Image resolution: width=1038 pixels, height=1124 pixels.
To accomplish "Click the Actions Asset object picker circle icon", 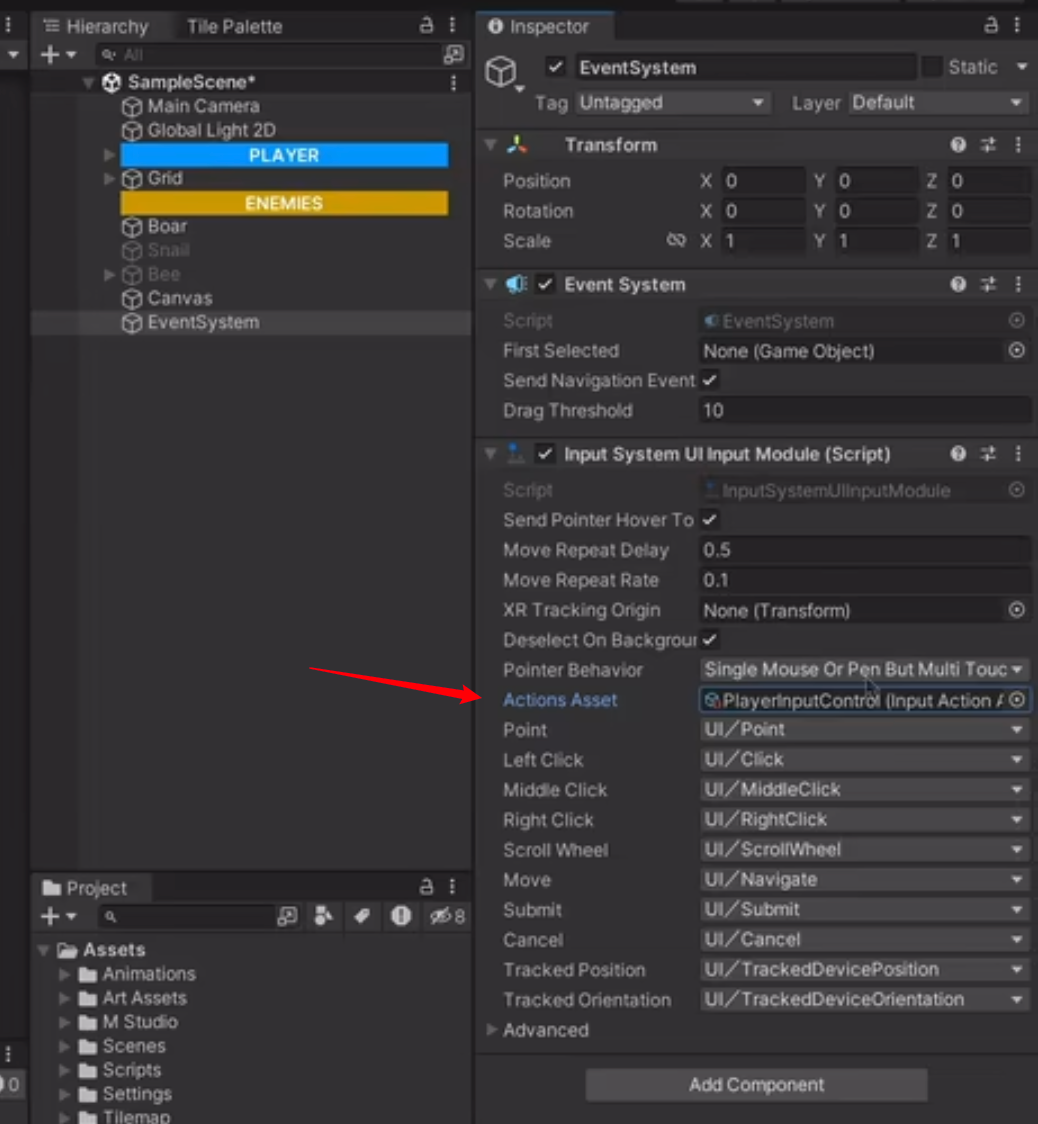I will 1017,700.
